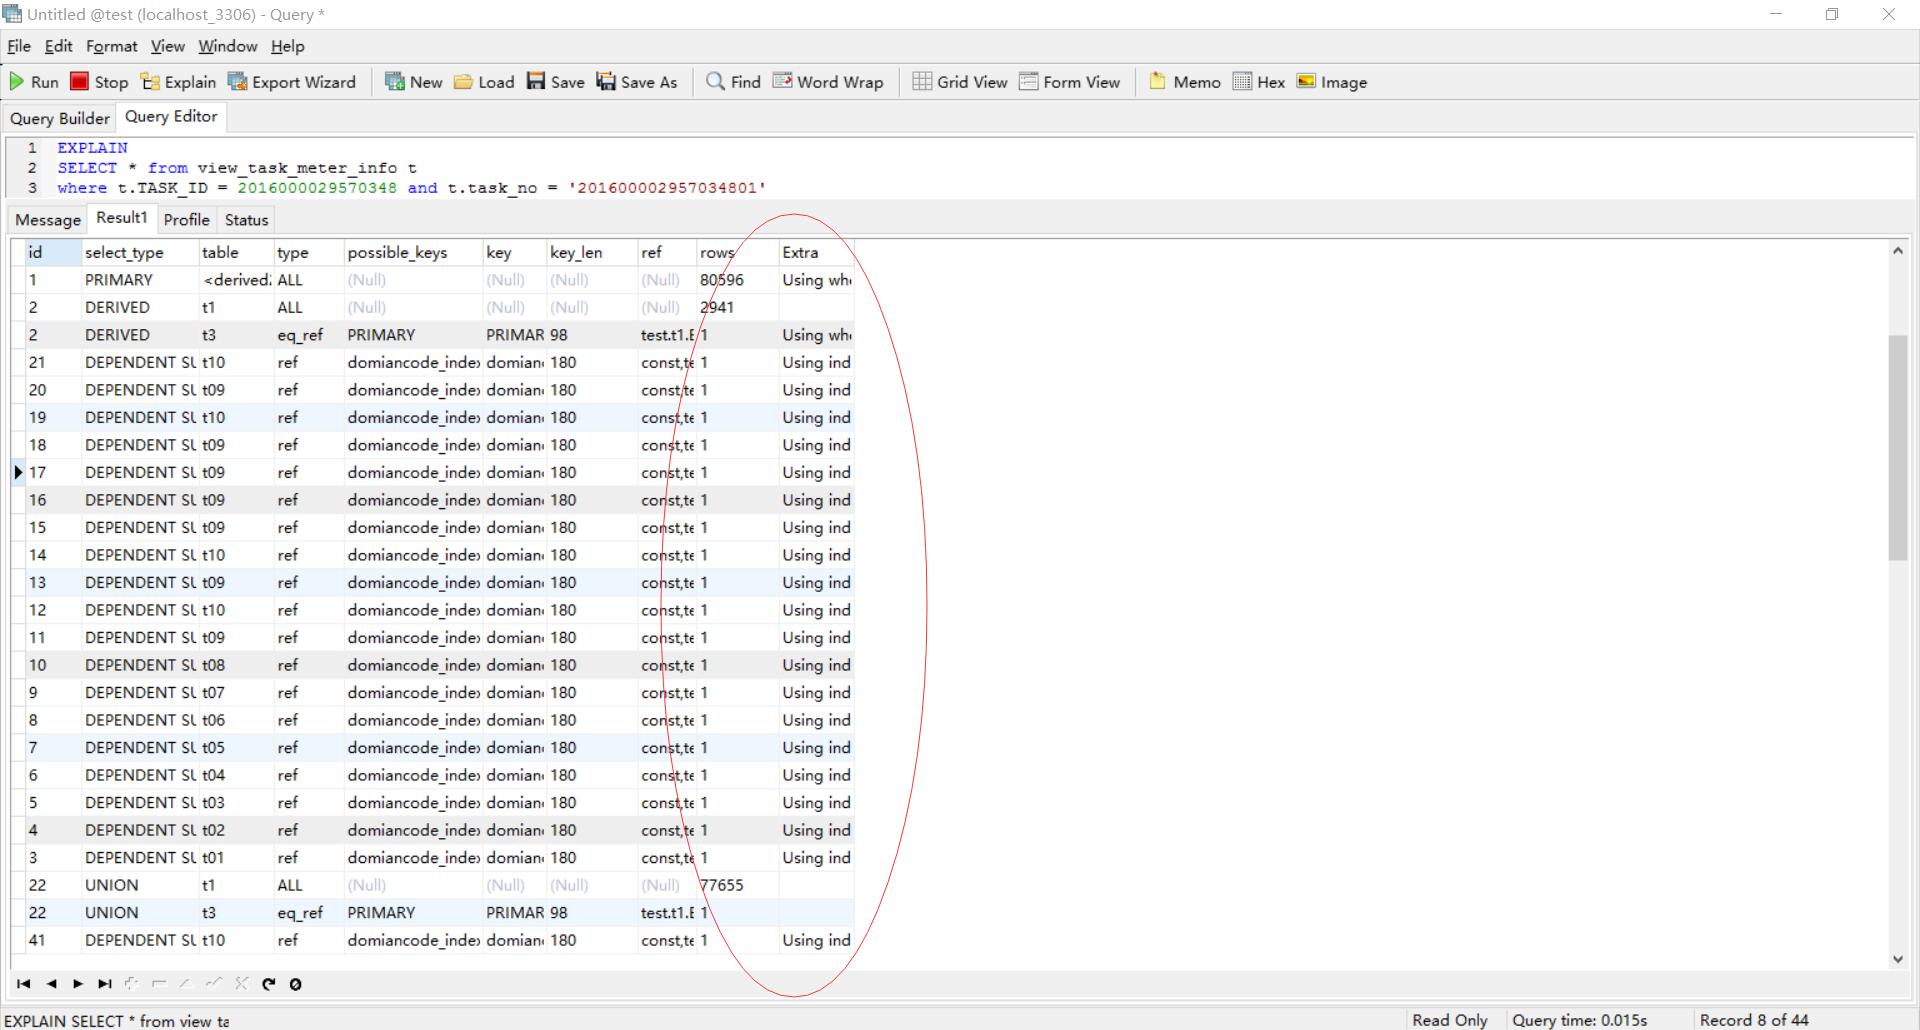Screen dimensions: 1920x1030
Task: Click the scroll down arrow of results
Action: [x=1898, y=958]
